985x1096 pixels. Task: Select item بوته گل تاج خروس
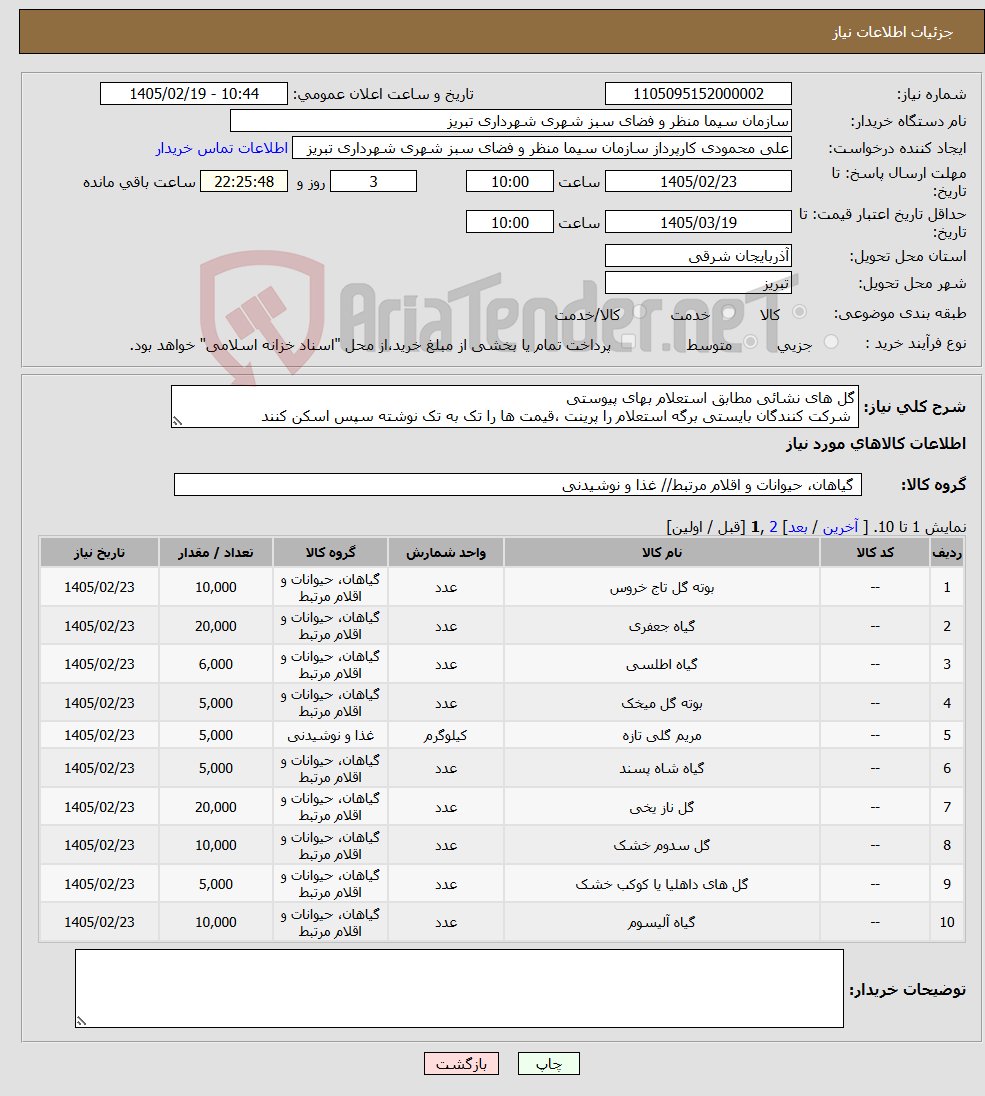tap(661, 587)
